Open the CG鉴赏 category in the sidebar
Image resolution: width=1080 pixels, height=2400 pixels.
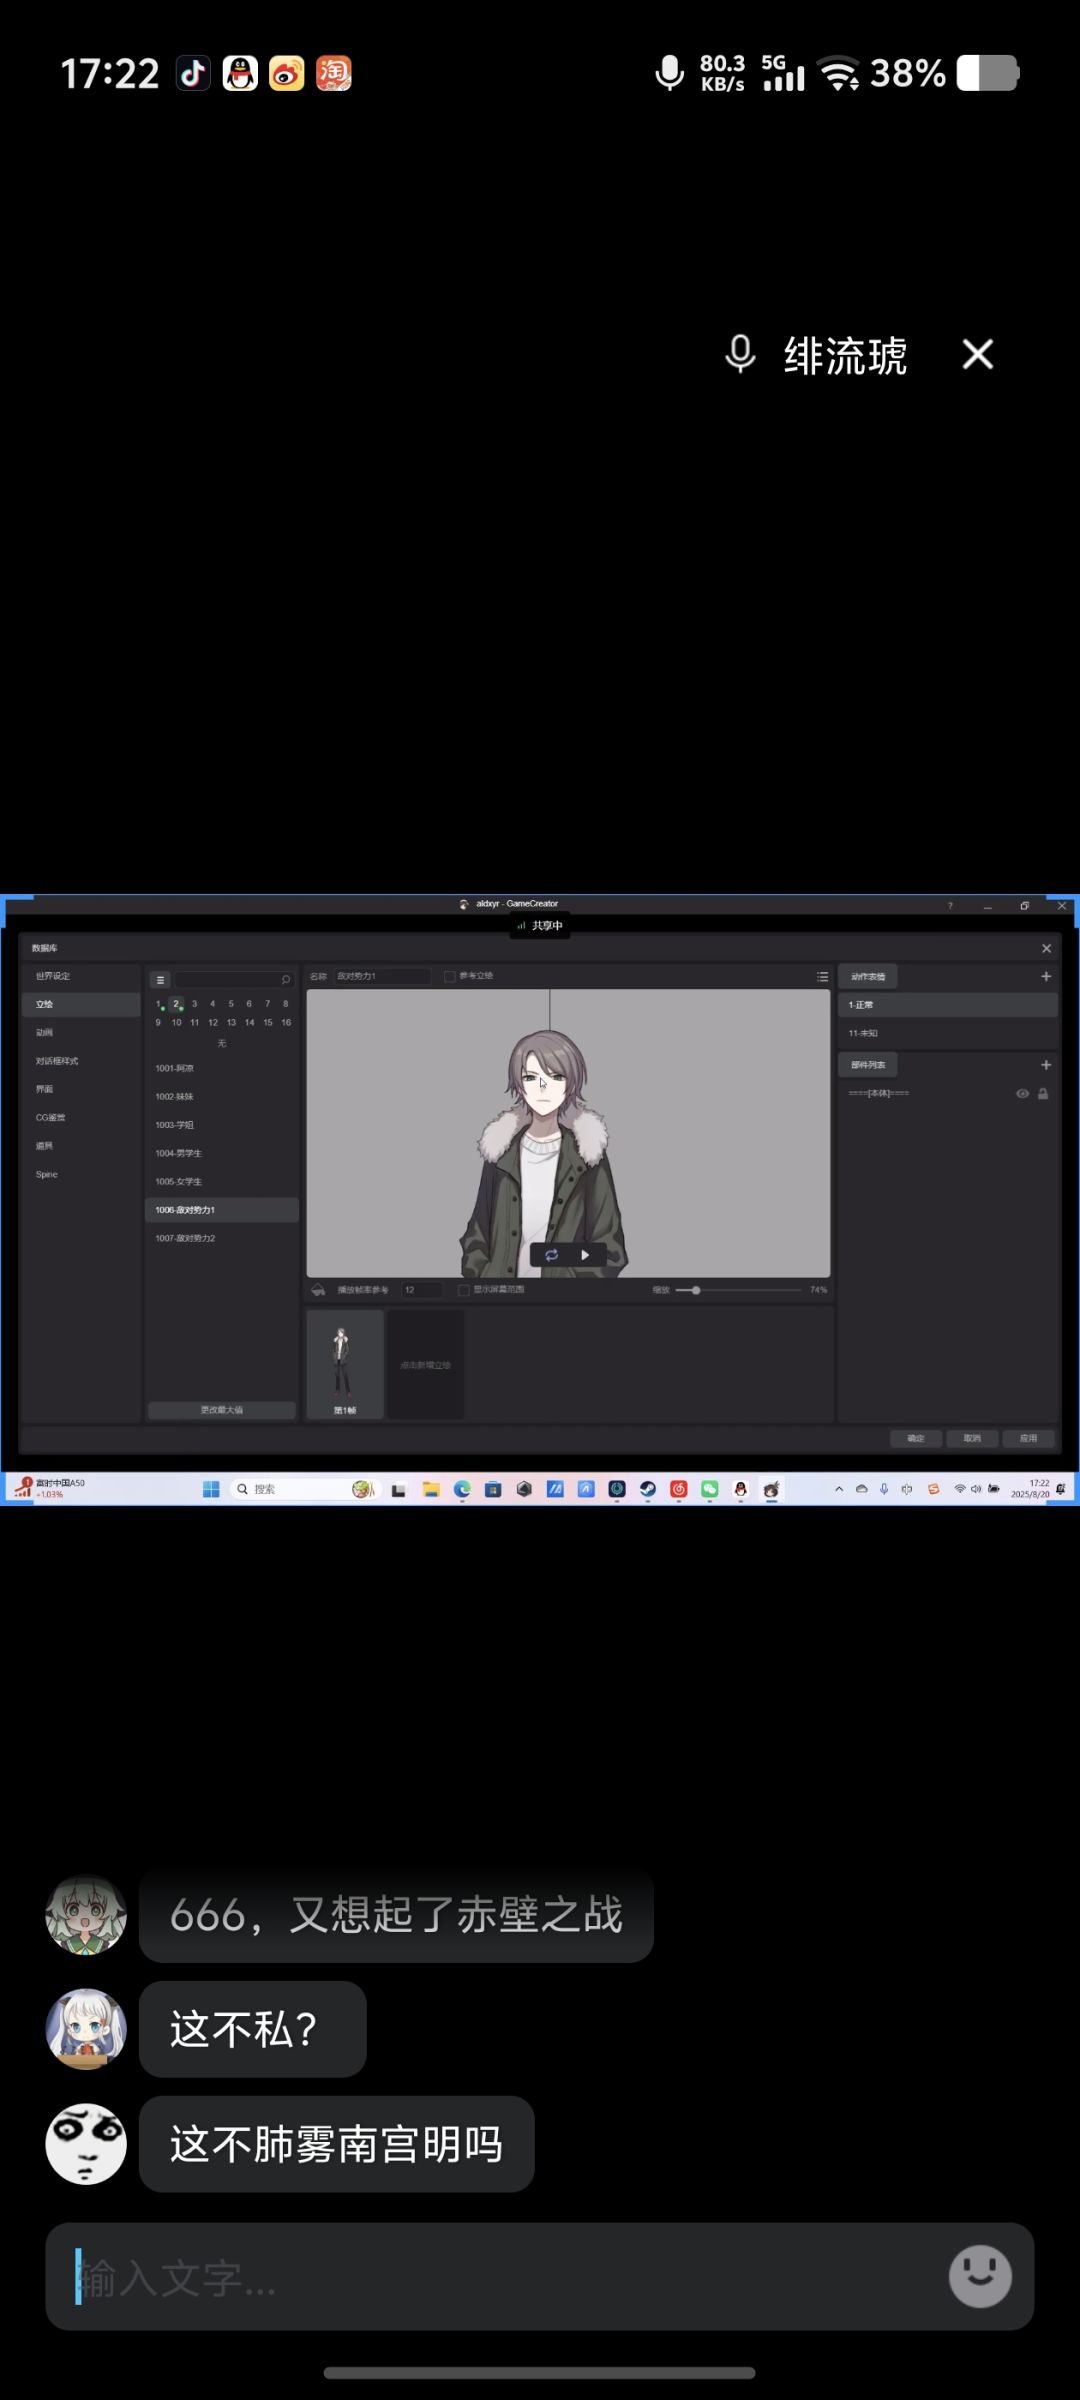point(81,1117)
